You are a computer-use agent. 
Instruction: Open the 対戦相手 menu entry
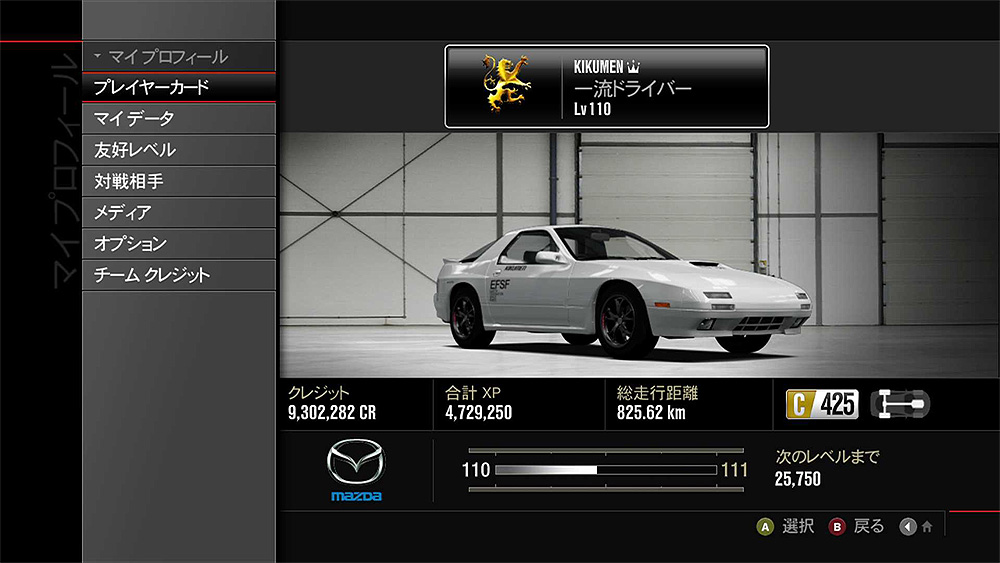(179, 181)
